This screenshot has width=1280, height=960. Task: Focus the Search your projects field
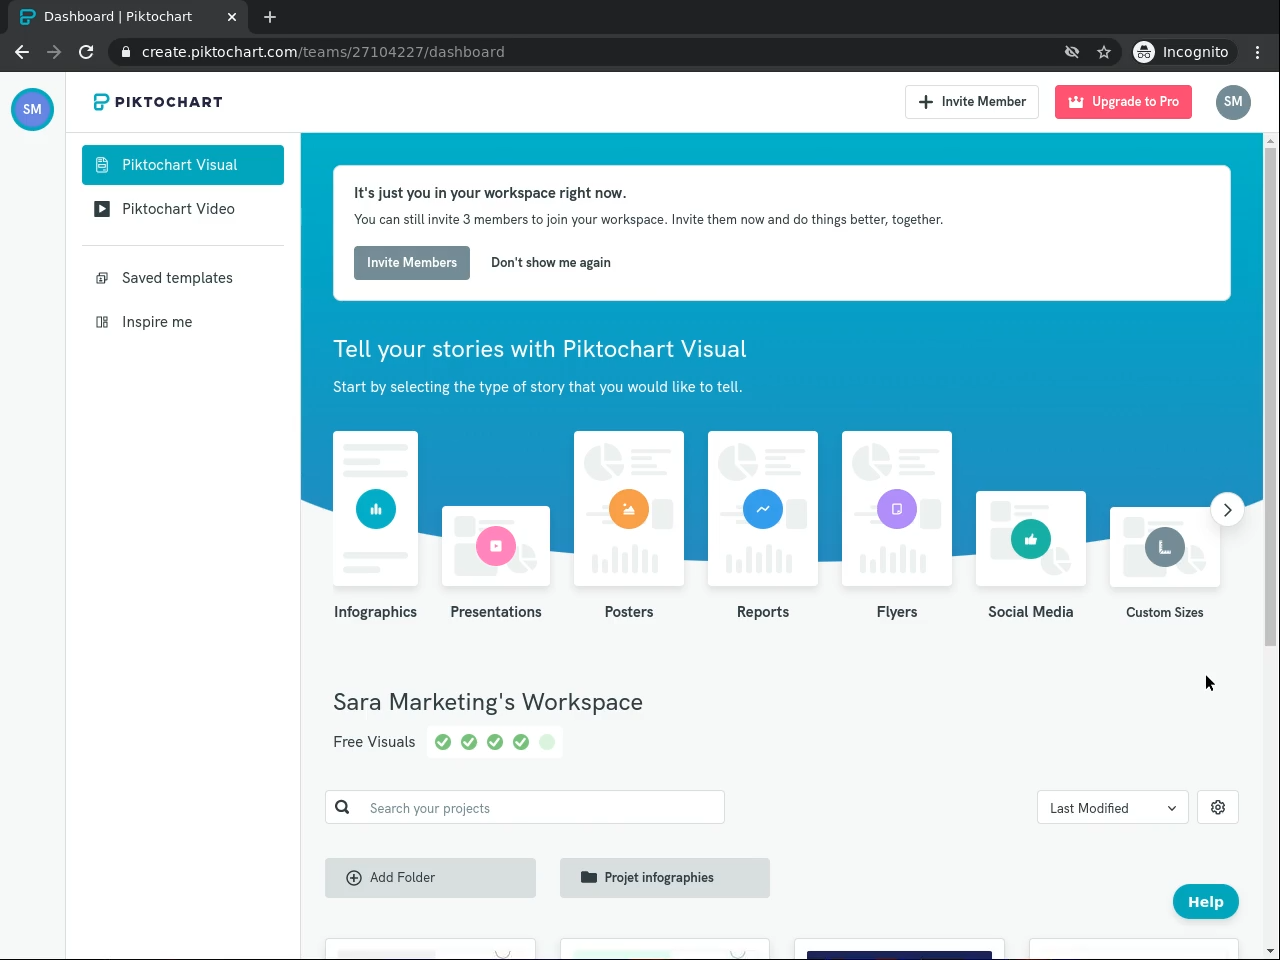click(x=525, y=807)
